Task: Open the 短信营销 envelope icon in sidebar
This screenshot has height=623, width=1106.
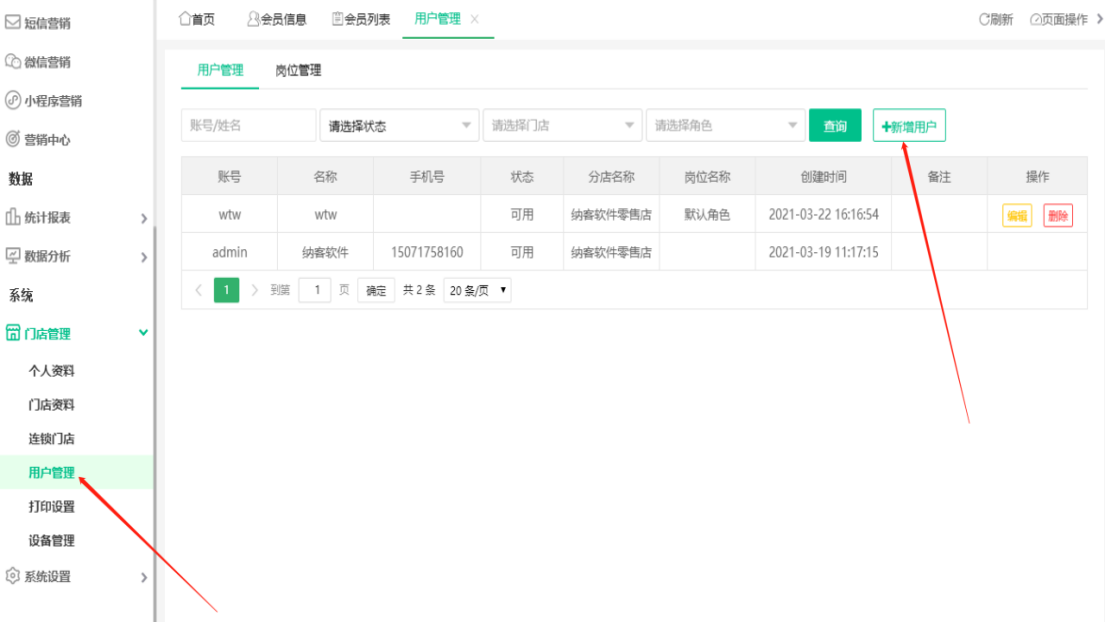Action: coord(14,22)
